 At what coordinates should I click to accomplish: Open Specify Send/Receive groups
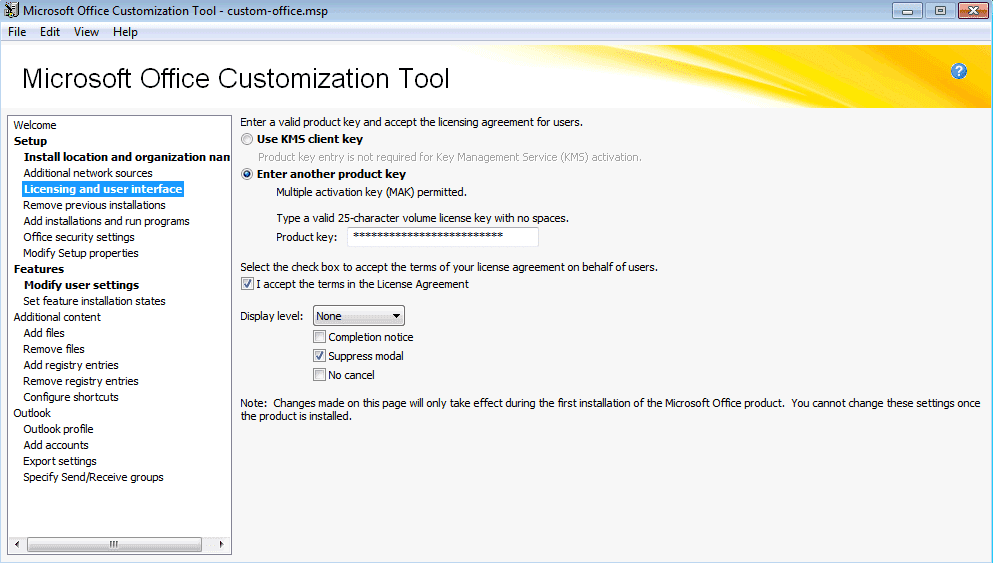coord(94,477)
